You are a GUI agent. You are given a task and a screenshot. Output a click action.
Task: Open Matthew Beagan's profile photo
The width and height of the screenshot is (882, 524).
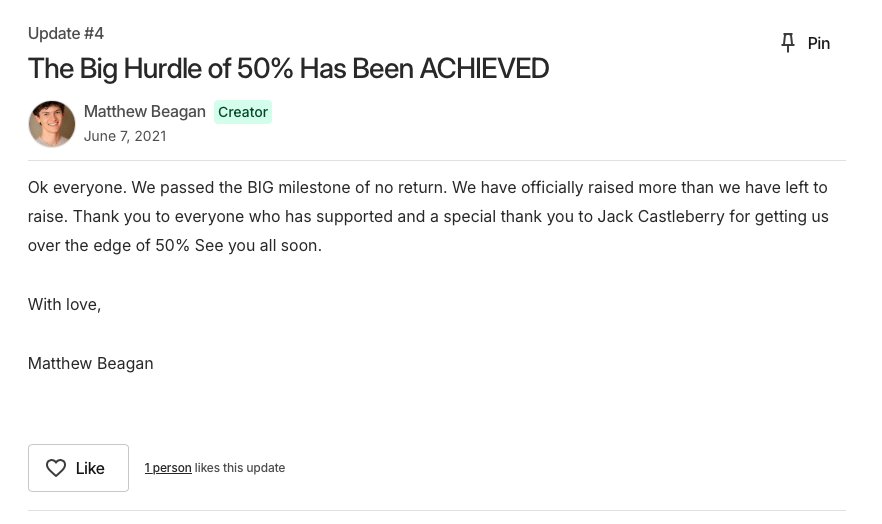coord(52,124)
